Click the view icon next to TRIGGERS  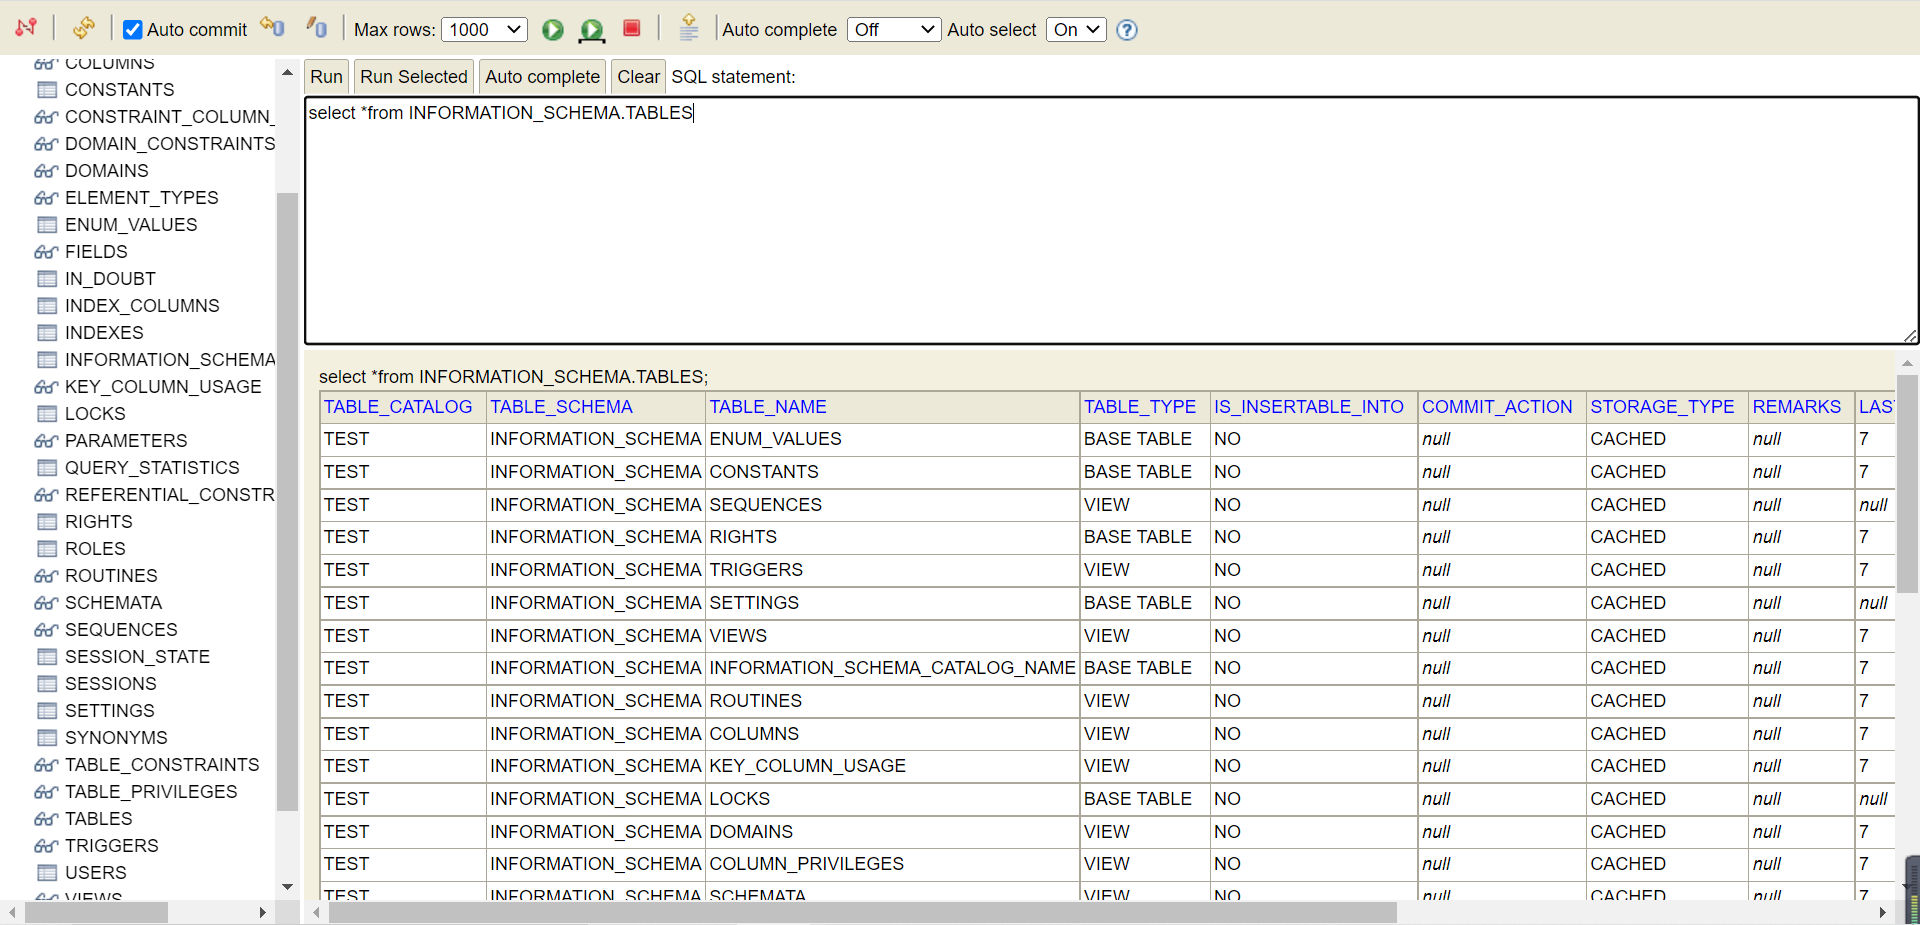[46, 846]
